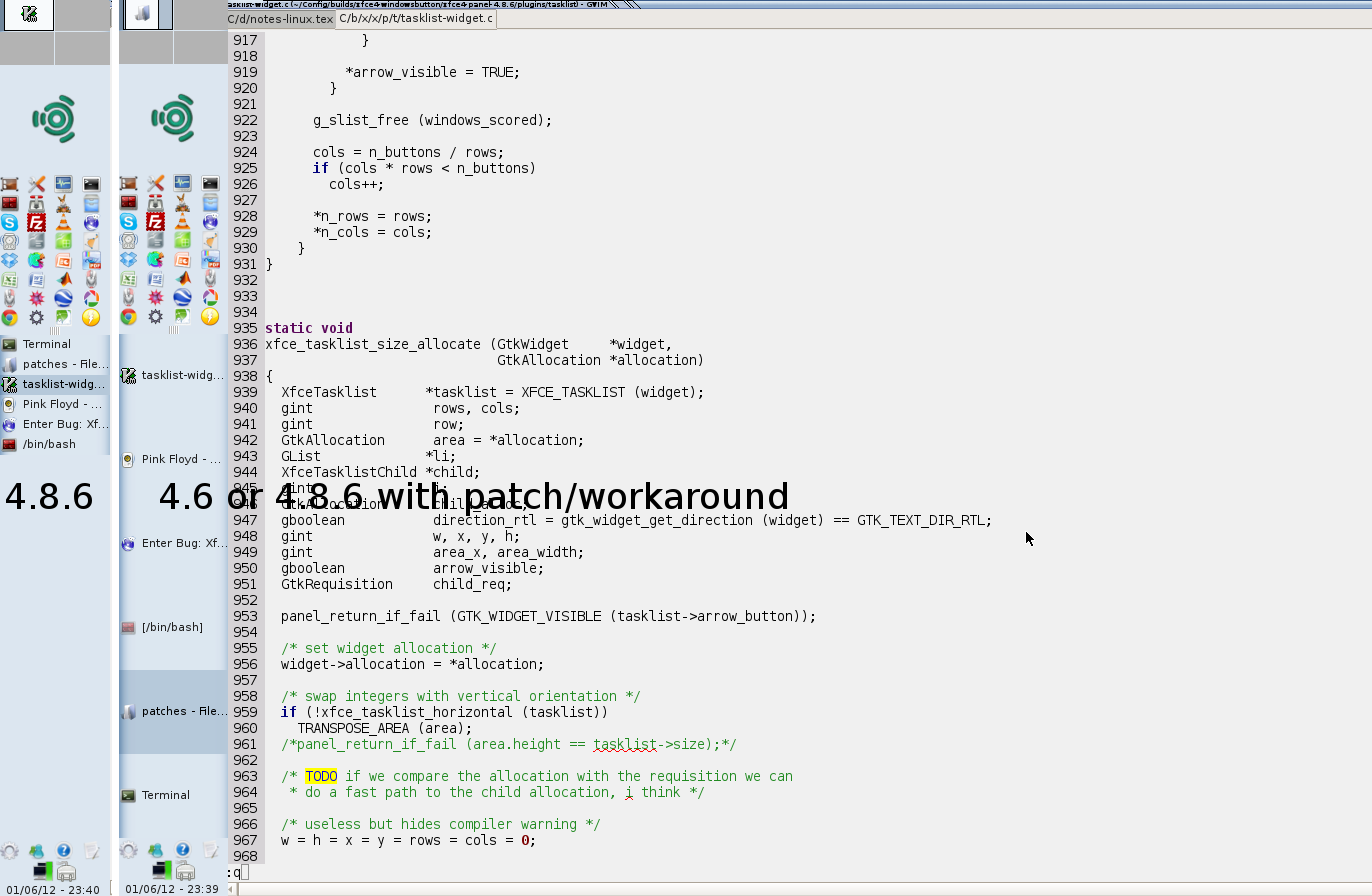Screen dimensions: 1372x896
Task: Open Google Earth in the right panel
Action: [x=183, y=298]
